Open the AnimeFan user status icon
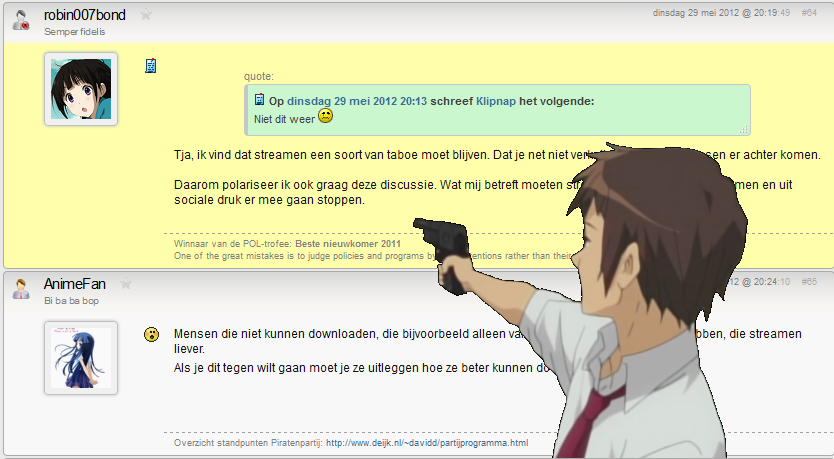834x459 pixels. click(21, 289)
